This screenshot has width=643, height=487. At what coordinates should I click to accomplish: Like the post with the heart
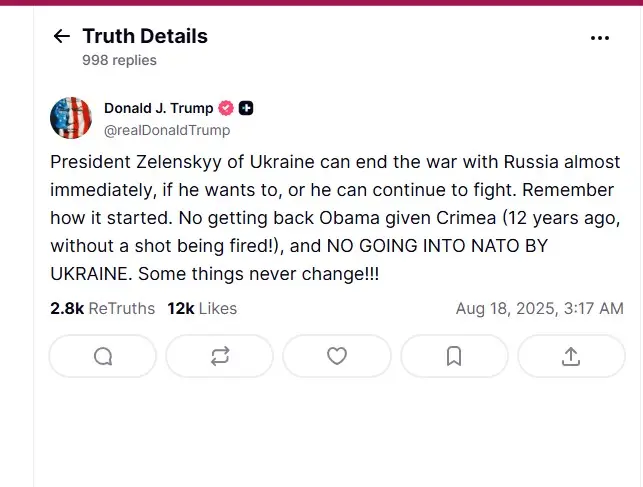click(x=337, y=356)
